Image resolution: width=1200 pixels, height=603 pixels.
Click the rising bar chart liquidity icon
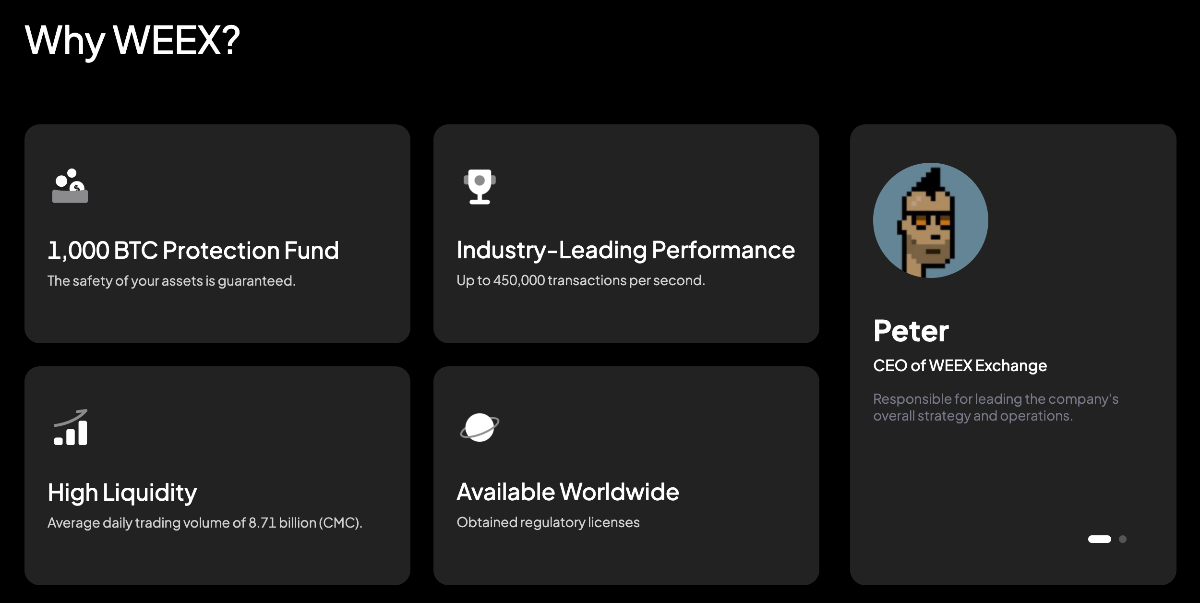pos(71,427)
